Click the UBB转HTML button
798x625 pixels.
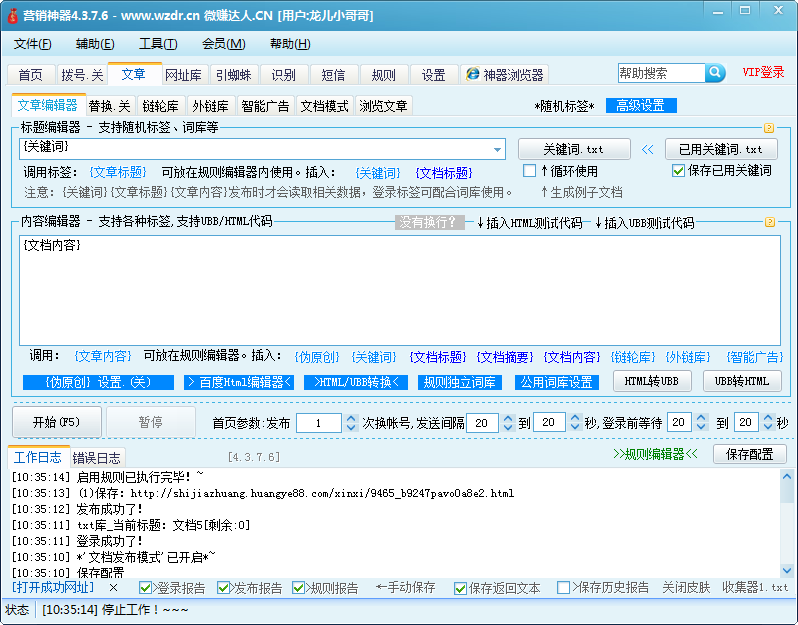coord(742,381)
